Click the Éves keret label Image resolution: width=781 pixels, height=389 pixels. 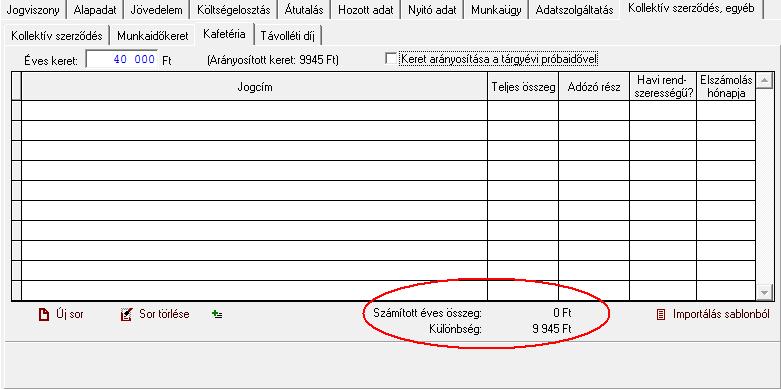point(51,61)
